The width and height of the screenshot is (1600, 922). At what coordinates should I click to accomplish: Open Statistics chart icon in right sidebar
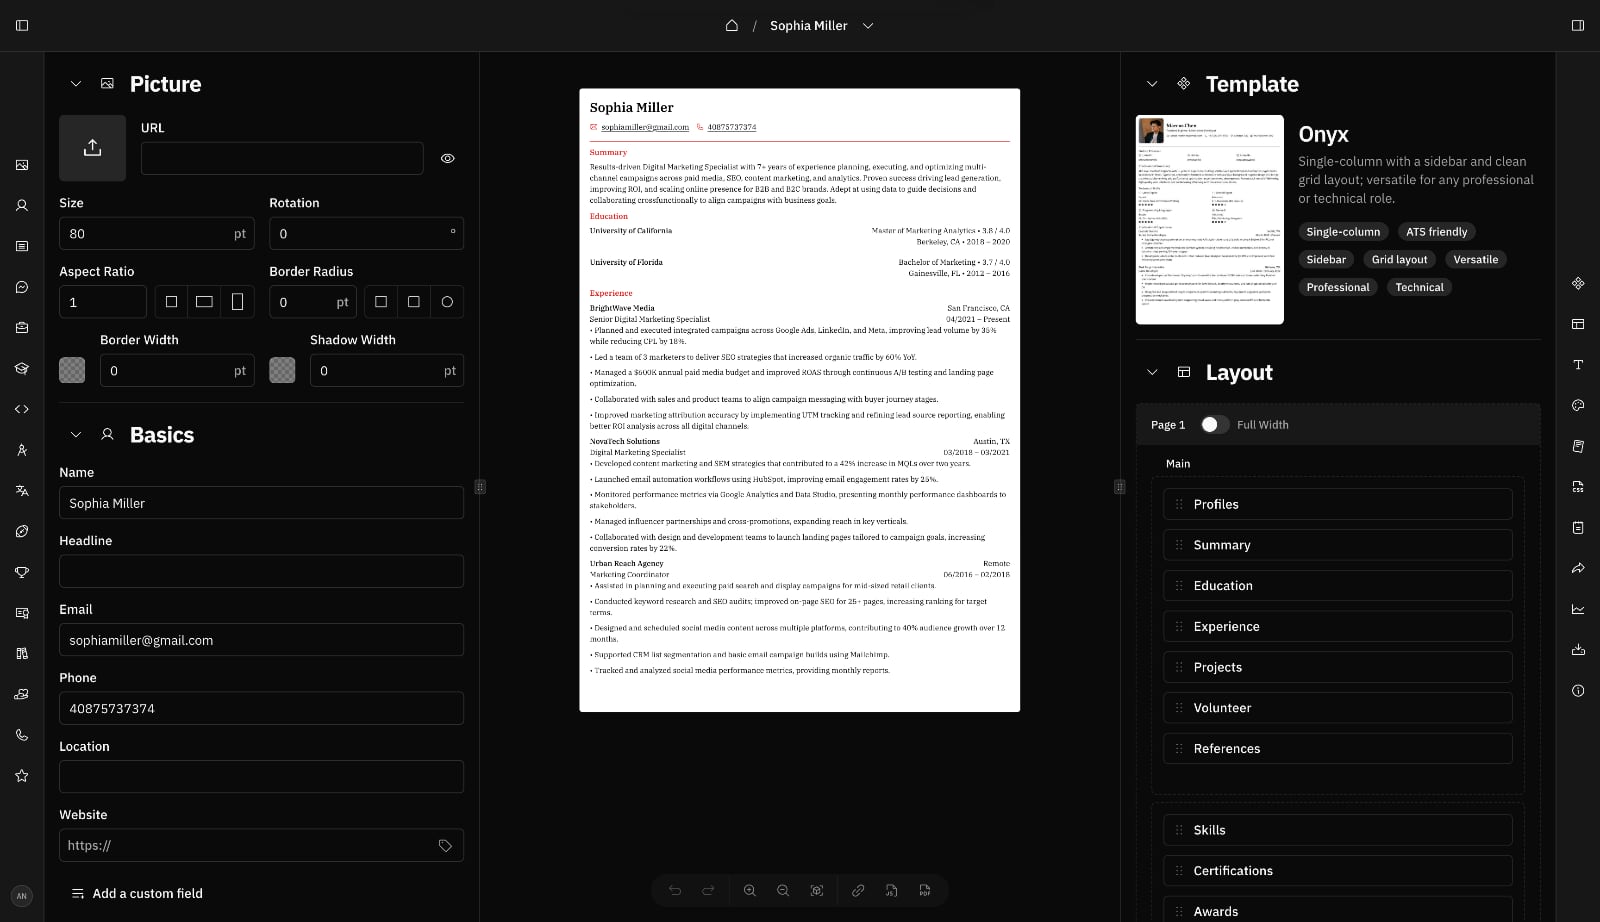[x=1578, y=609]
